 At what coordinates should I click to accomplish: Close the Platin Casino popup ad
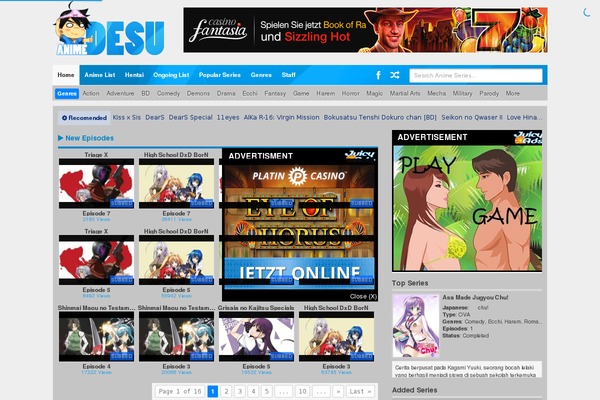click(x=363, y=296)
